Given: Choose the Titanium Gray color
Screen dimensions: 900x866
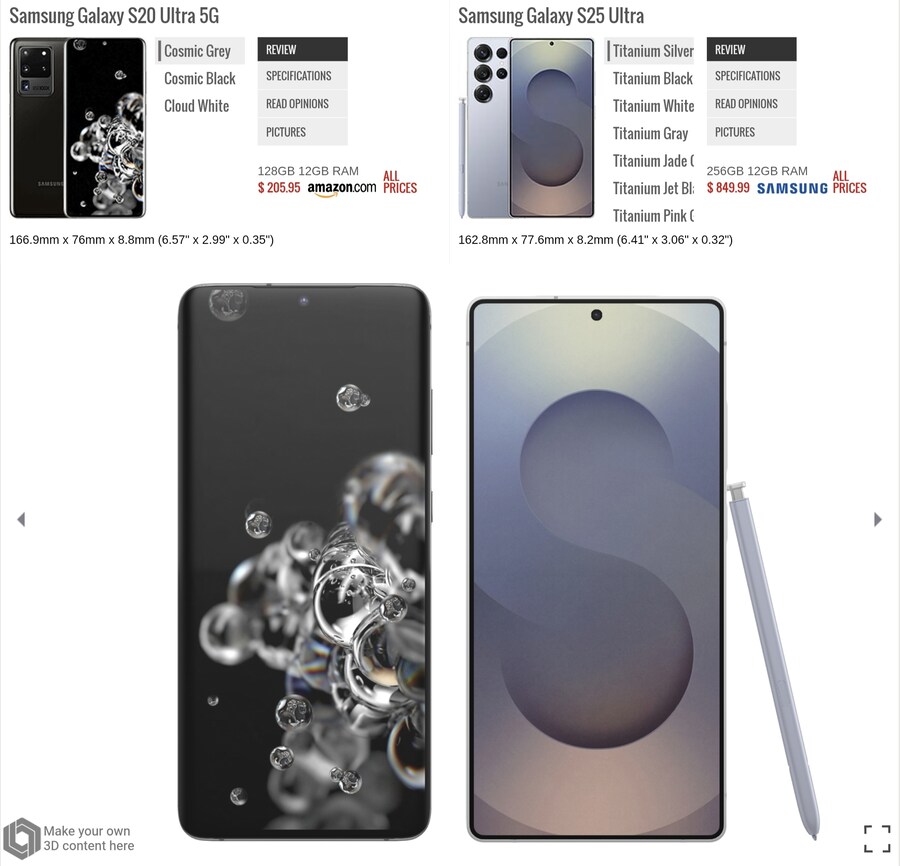Looking at the screenshot, I should pos(650,134).
